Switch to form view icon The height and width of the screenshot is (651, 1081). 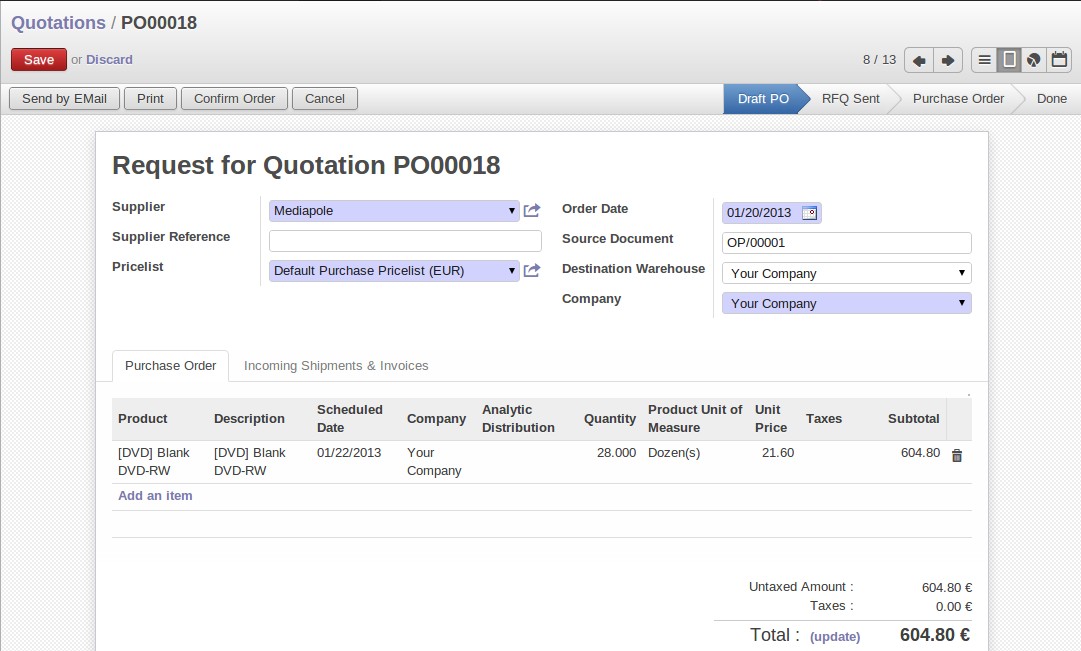click(x=1009, y=60)
